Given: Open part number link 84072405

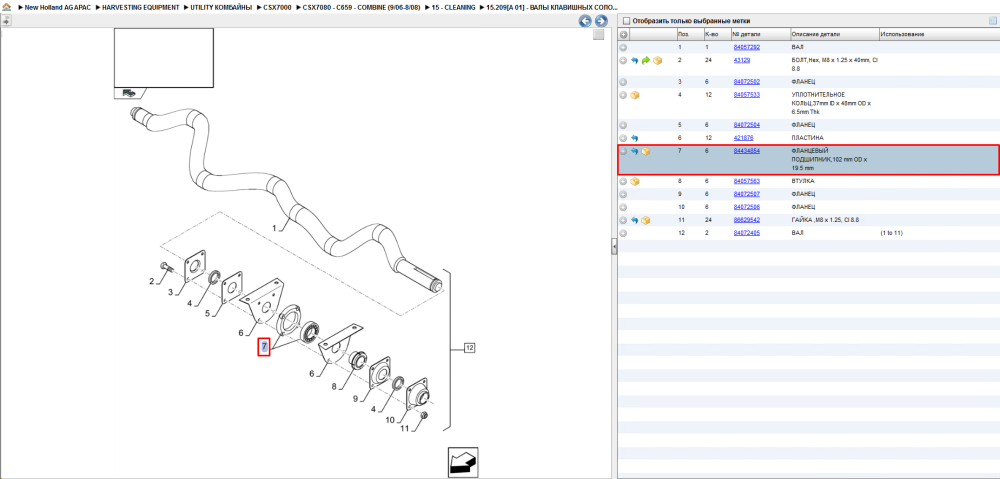Looking at the screenshot, I should coord(747,233).
